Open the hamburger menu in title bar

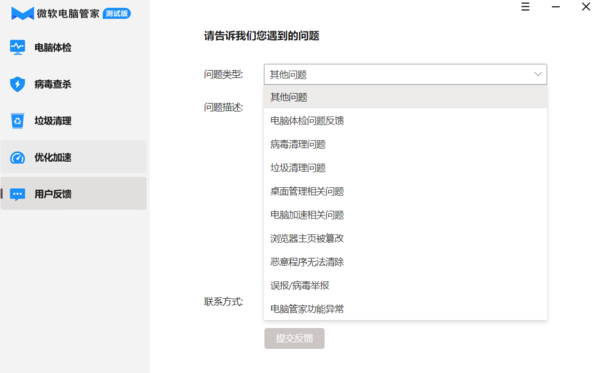point(525,7)
